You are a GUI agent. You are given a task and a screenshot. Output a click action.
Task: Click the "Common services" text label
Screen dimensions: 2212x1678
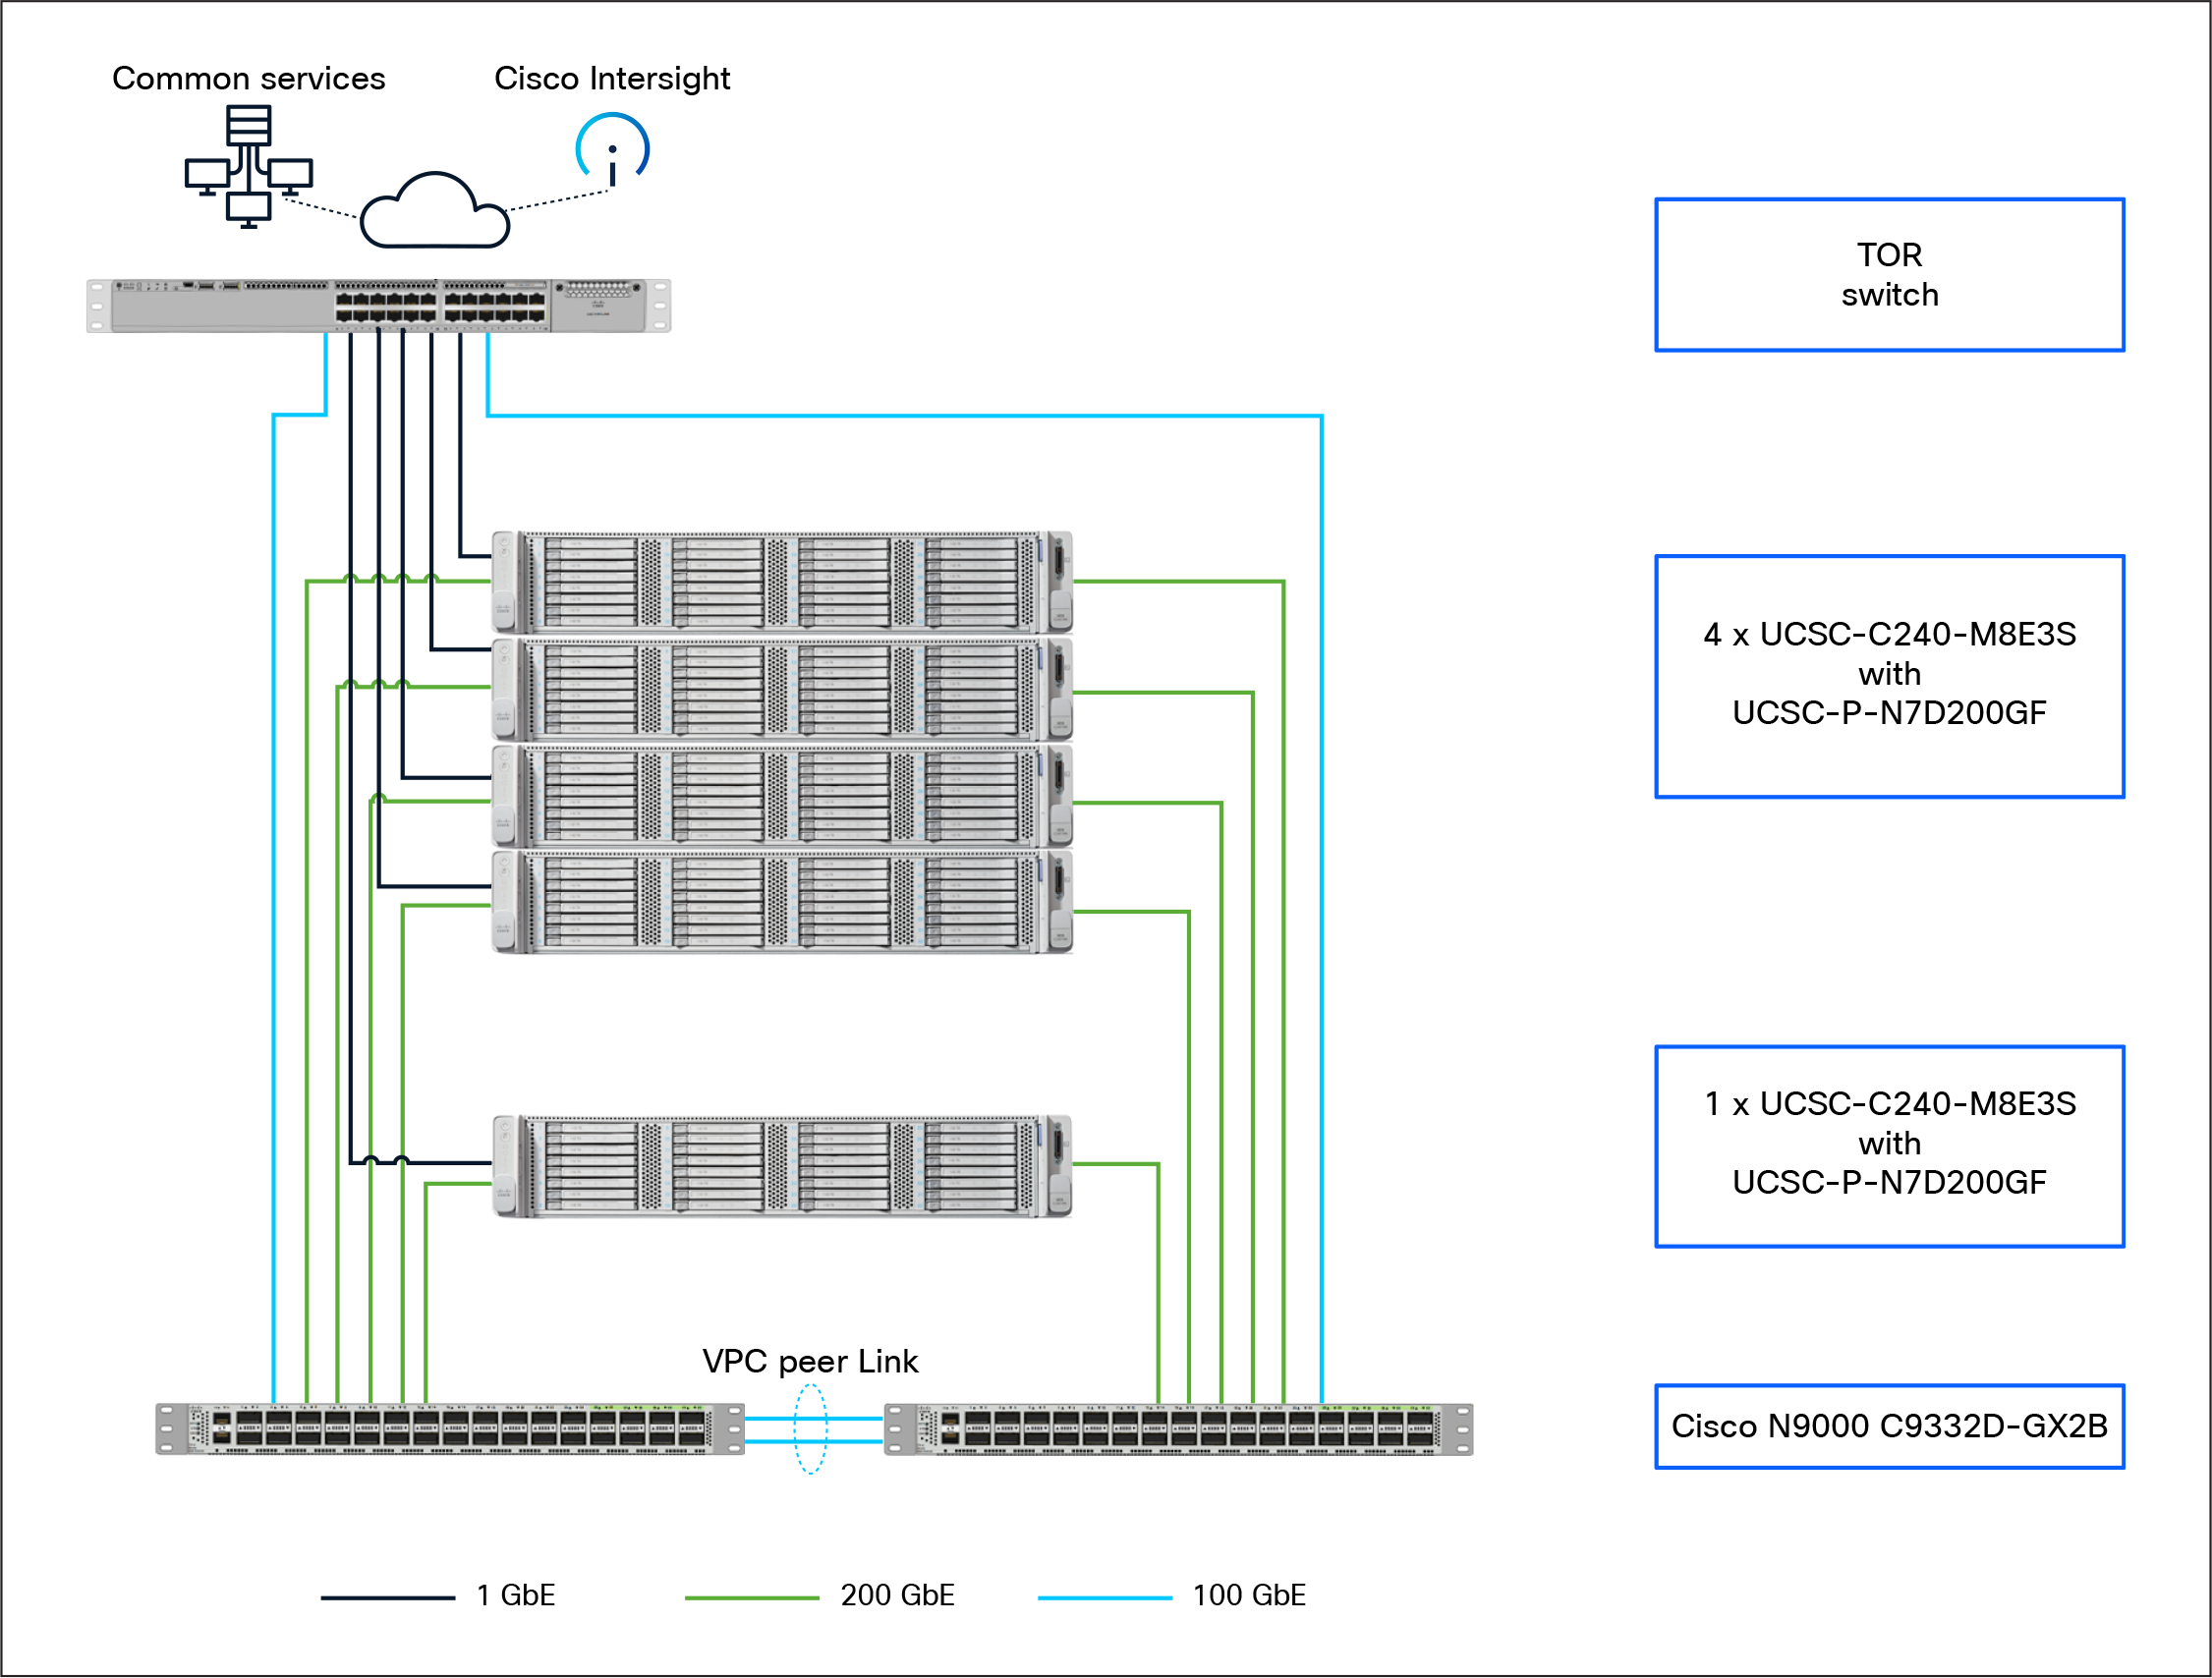[249, 78]
